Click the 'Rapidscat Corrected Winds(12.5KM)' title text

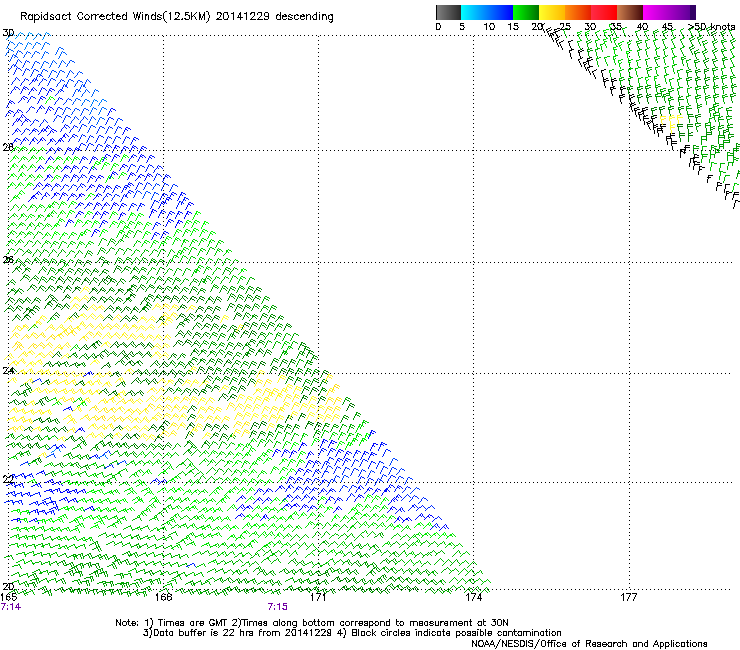115,17
